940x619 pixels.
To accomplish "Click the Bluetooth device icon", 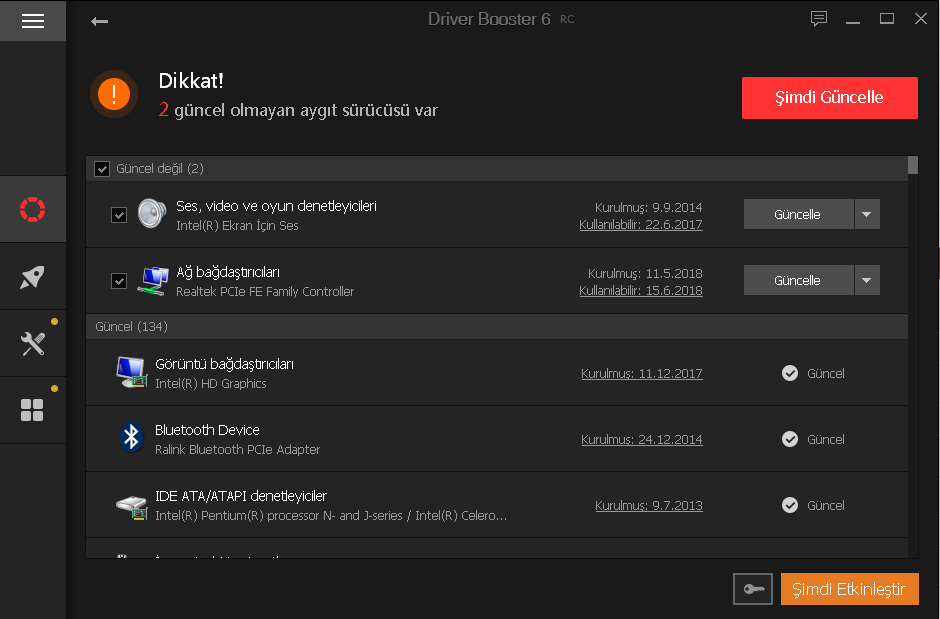I will (x=131, y=437).
